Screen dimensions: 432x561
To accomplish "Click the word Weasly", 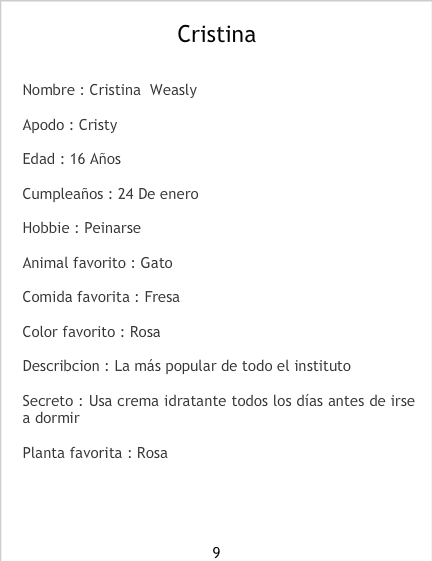I will click(x=173, y=90).
